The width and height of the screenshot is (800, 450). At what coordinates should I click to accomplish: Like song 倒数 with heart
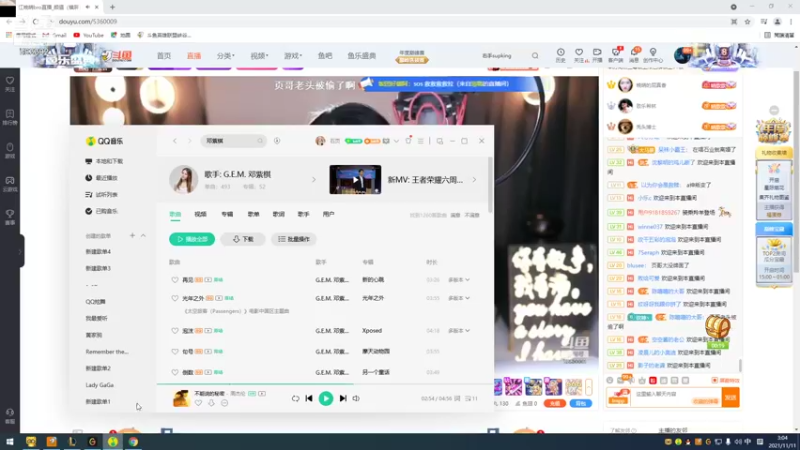[x=175, y=372]
